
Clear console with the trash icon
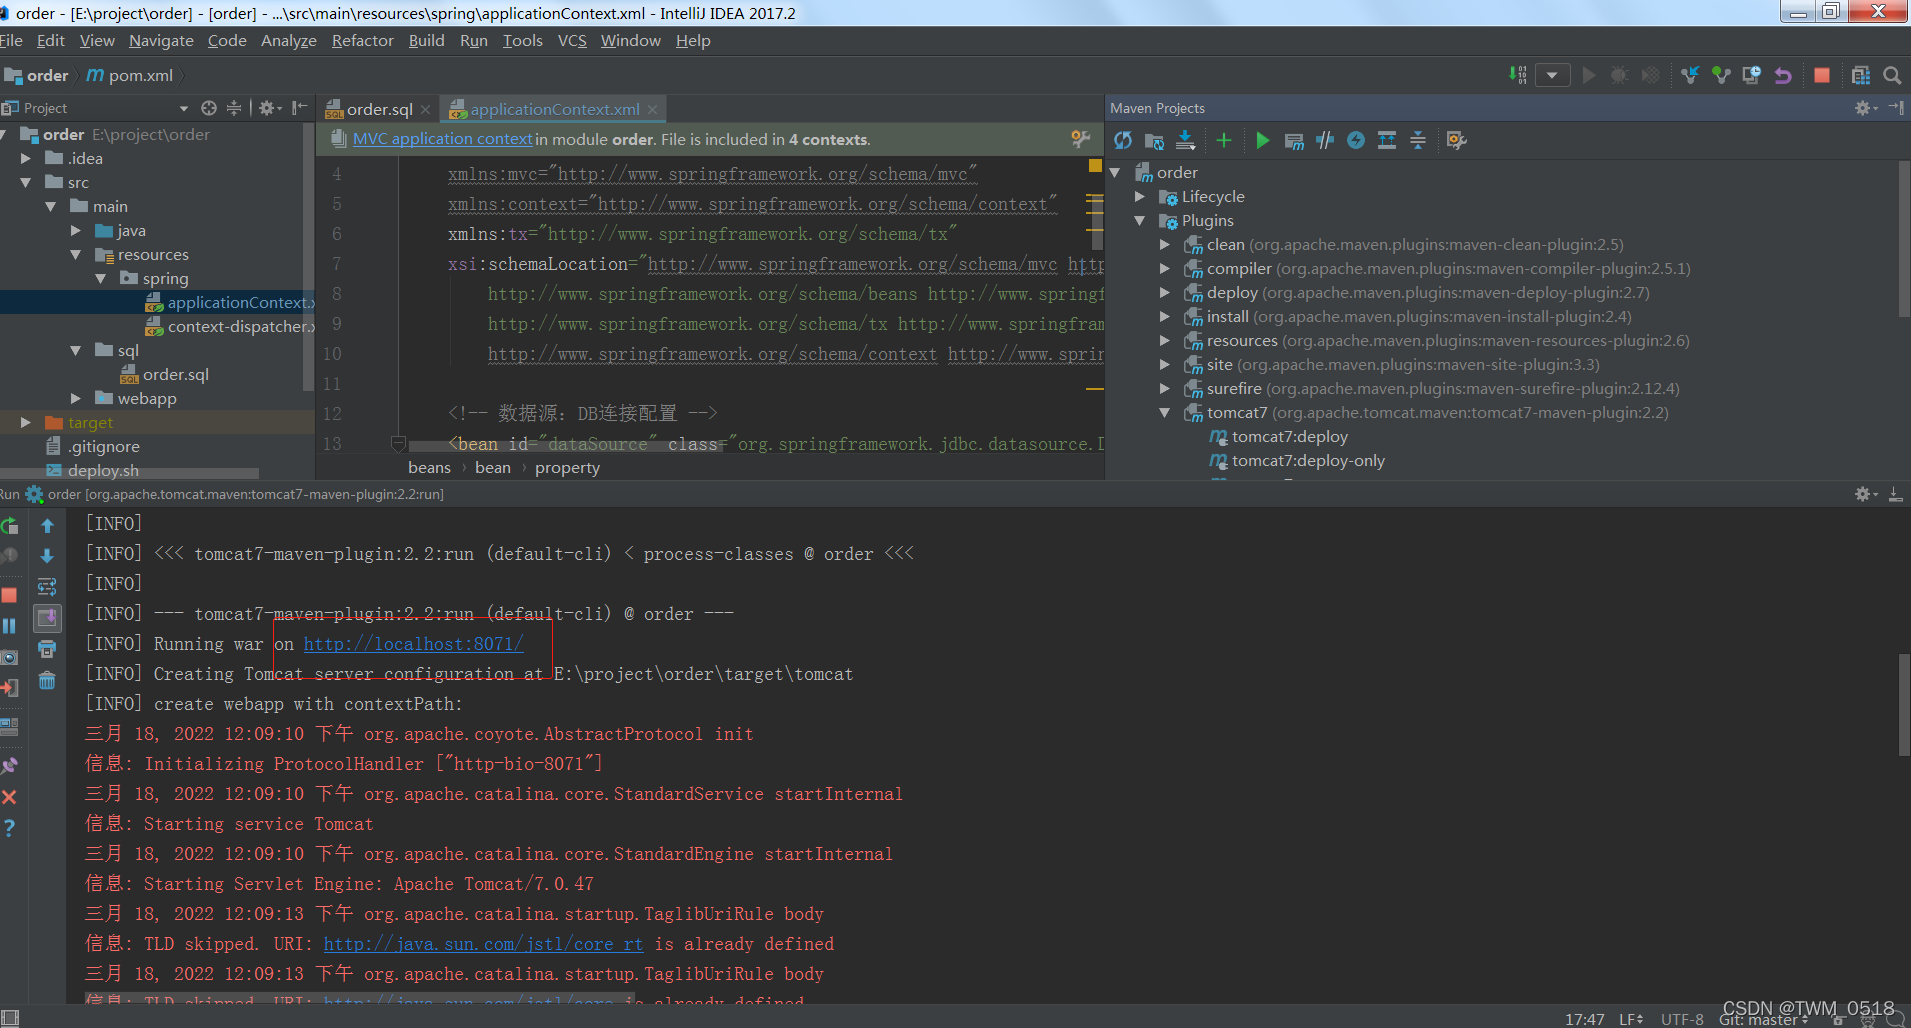(47, 681)
